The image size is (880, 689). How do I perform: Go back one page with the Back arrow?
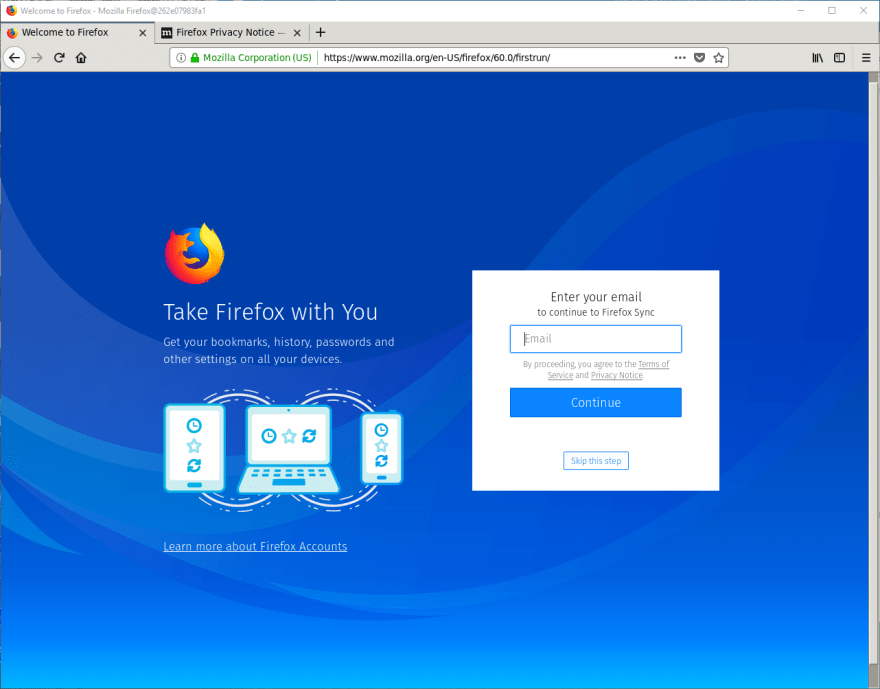[15, 57]
